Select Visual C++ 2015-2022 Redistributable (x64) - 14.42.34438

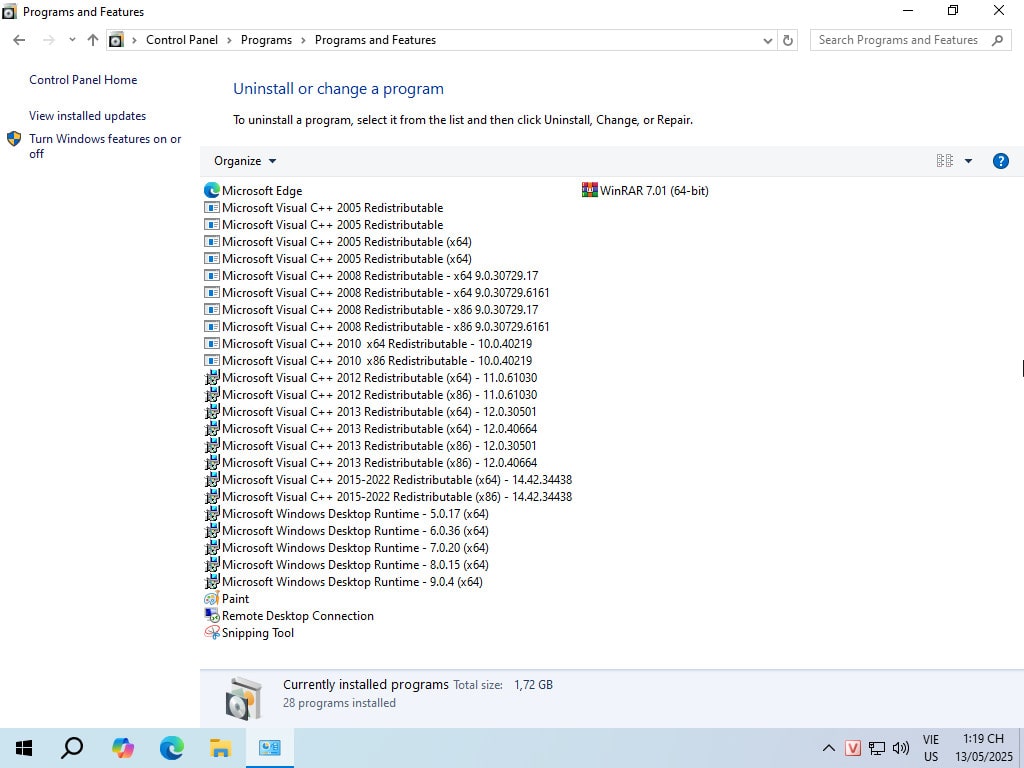[389, 480]
